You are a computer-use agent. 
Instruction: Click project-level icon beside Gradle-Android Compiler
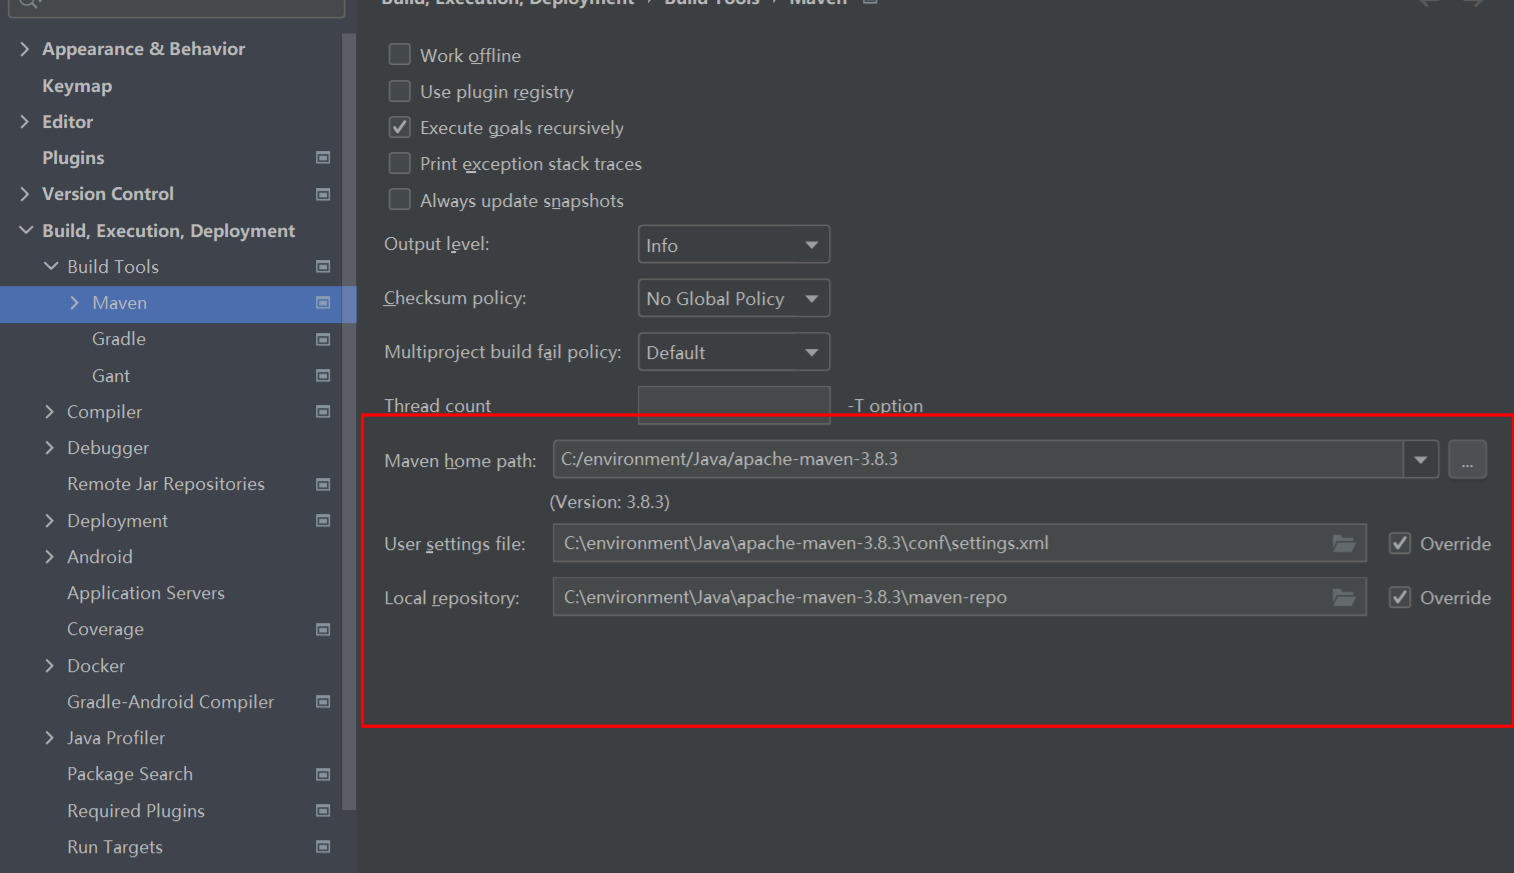[323, 702]
